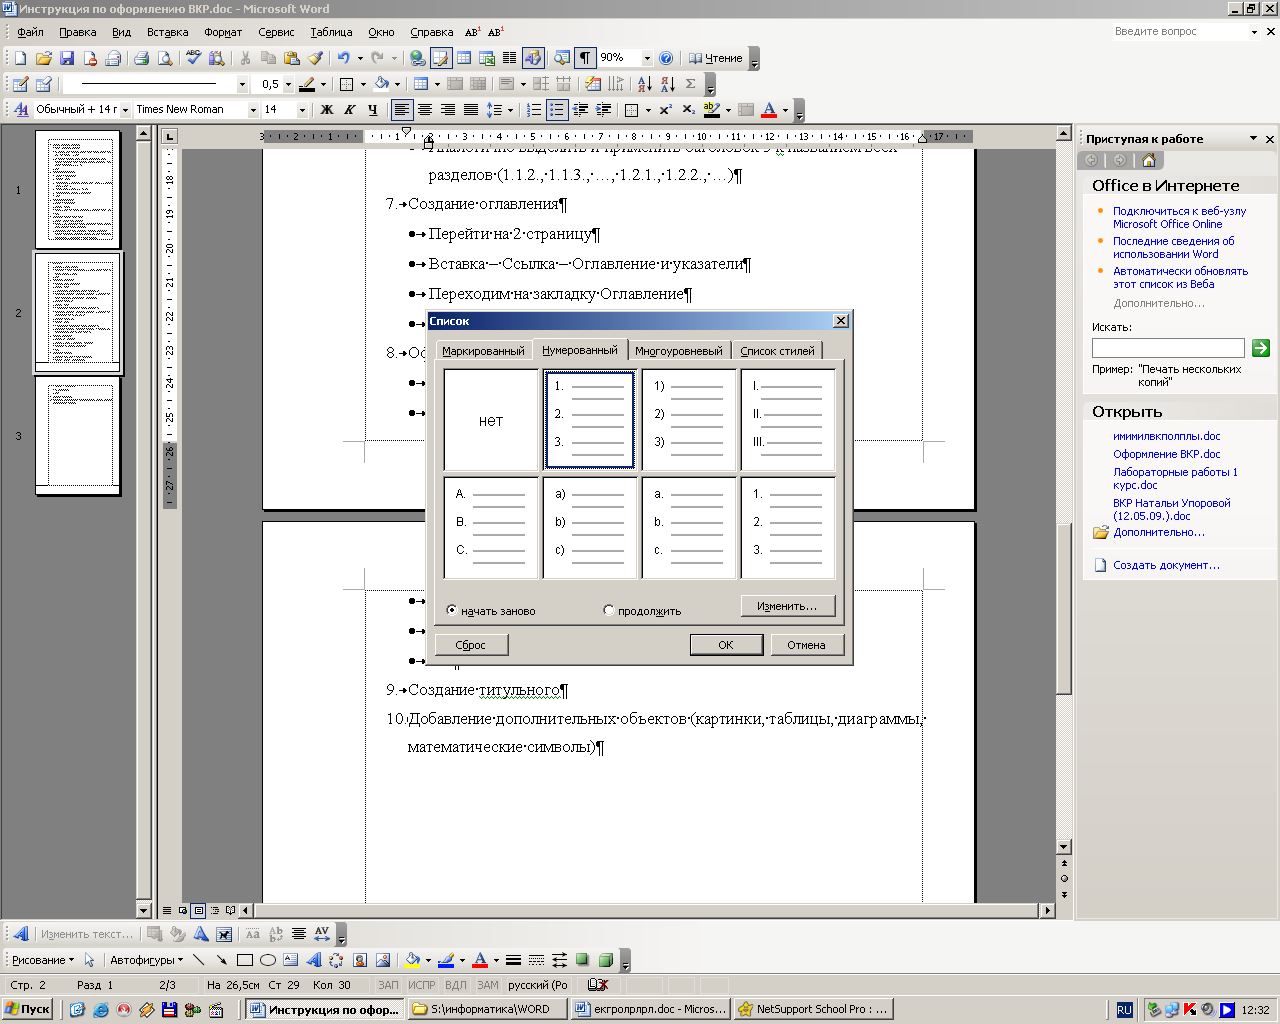The height and width of the screenshot is (1024, 1280).
Task: Click the Italic (К) button
Action: 349,110
